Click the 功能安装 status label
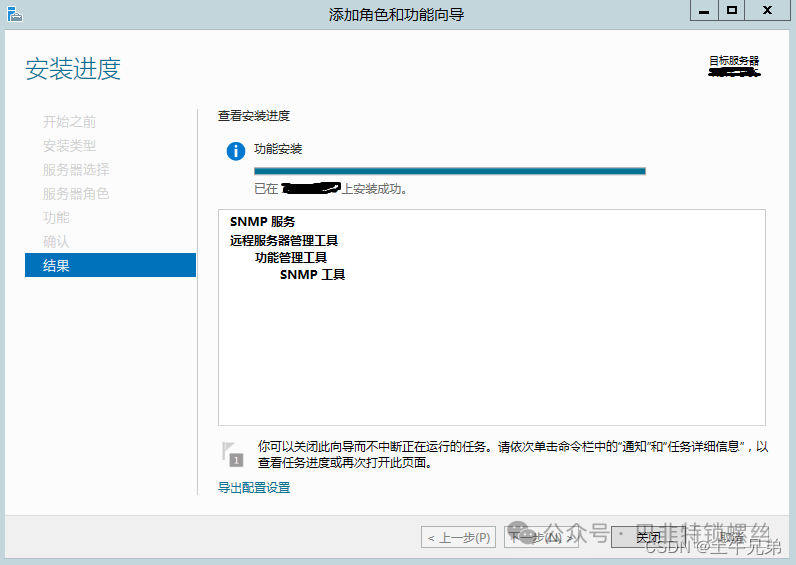This screenshot has height=565, width=796. [278, 149]
